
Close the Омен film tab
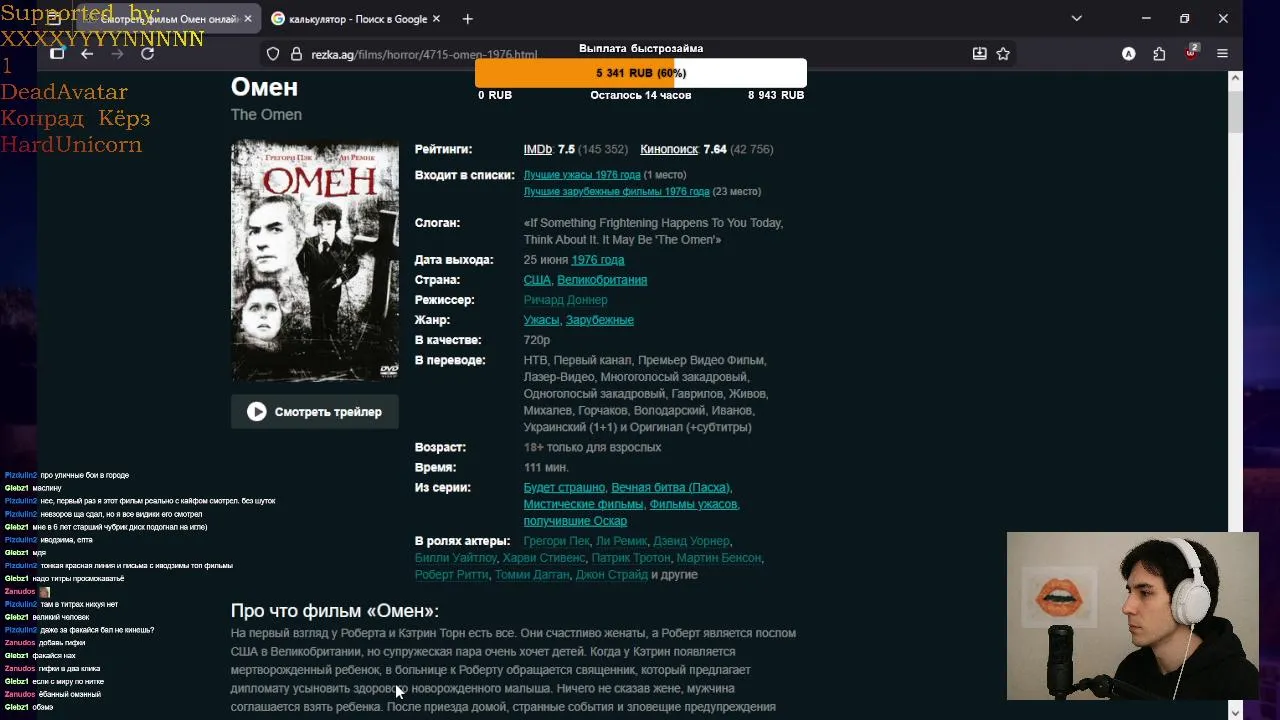click(x=248, y=19)
